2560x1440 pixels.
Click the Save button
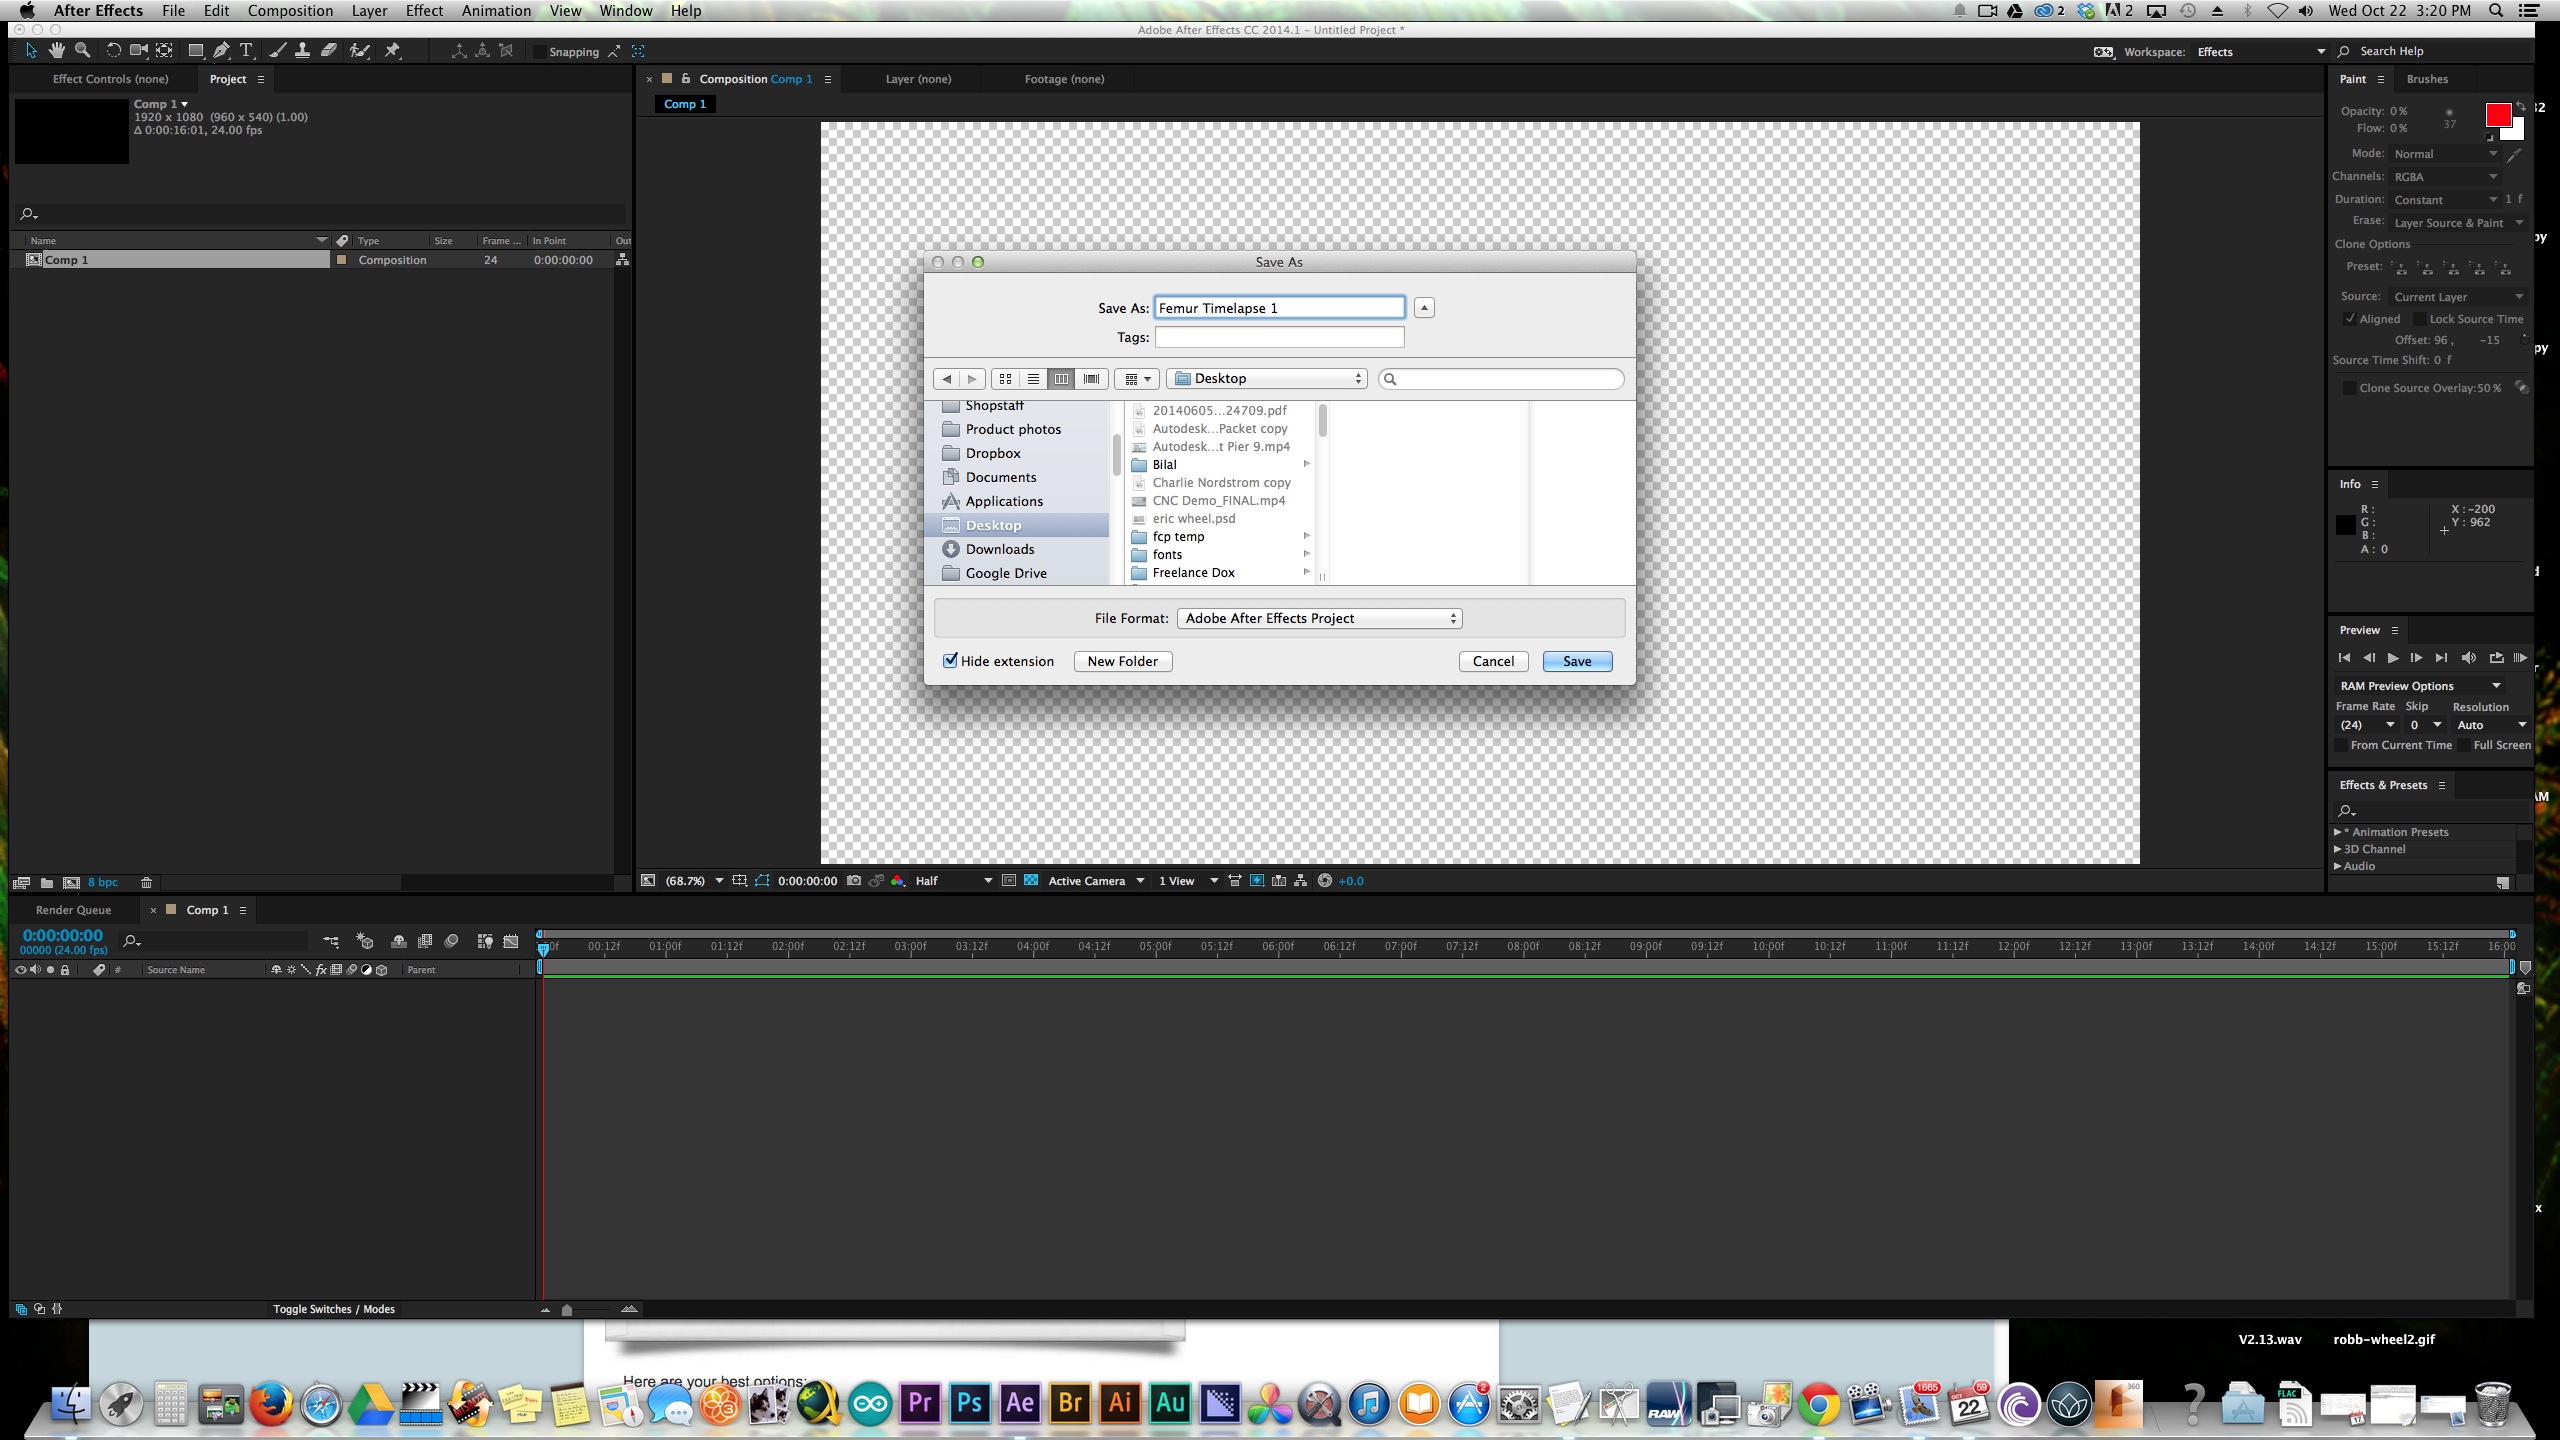(1577, 661)
